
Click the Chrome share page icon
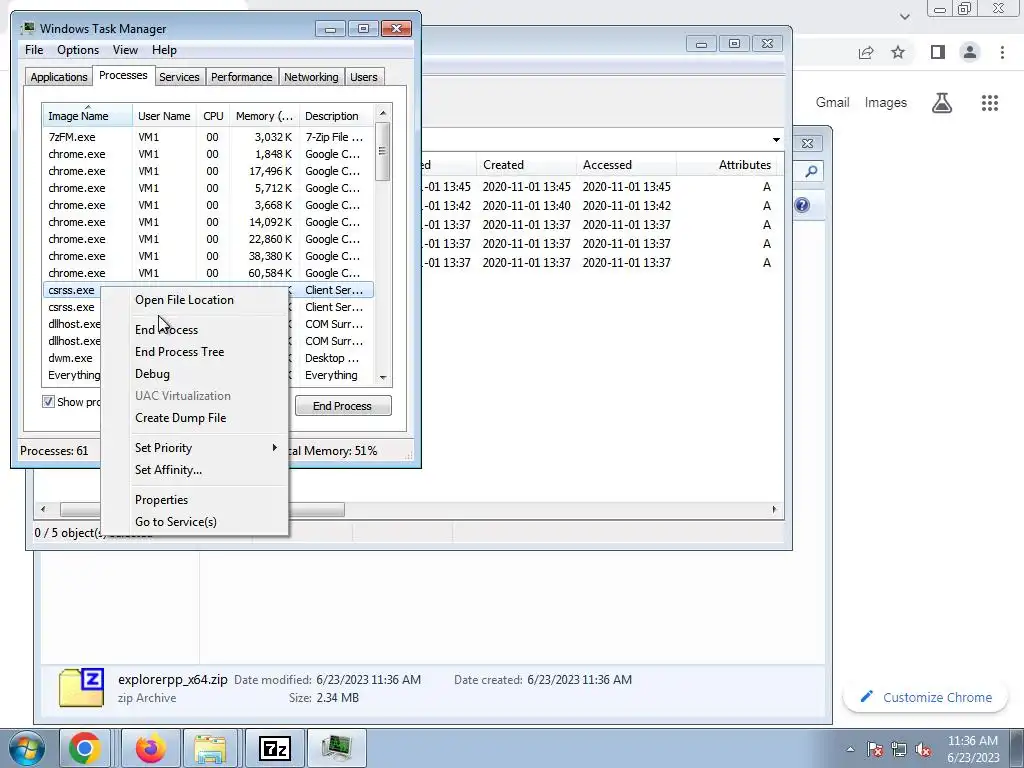pos(866,52)
